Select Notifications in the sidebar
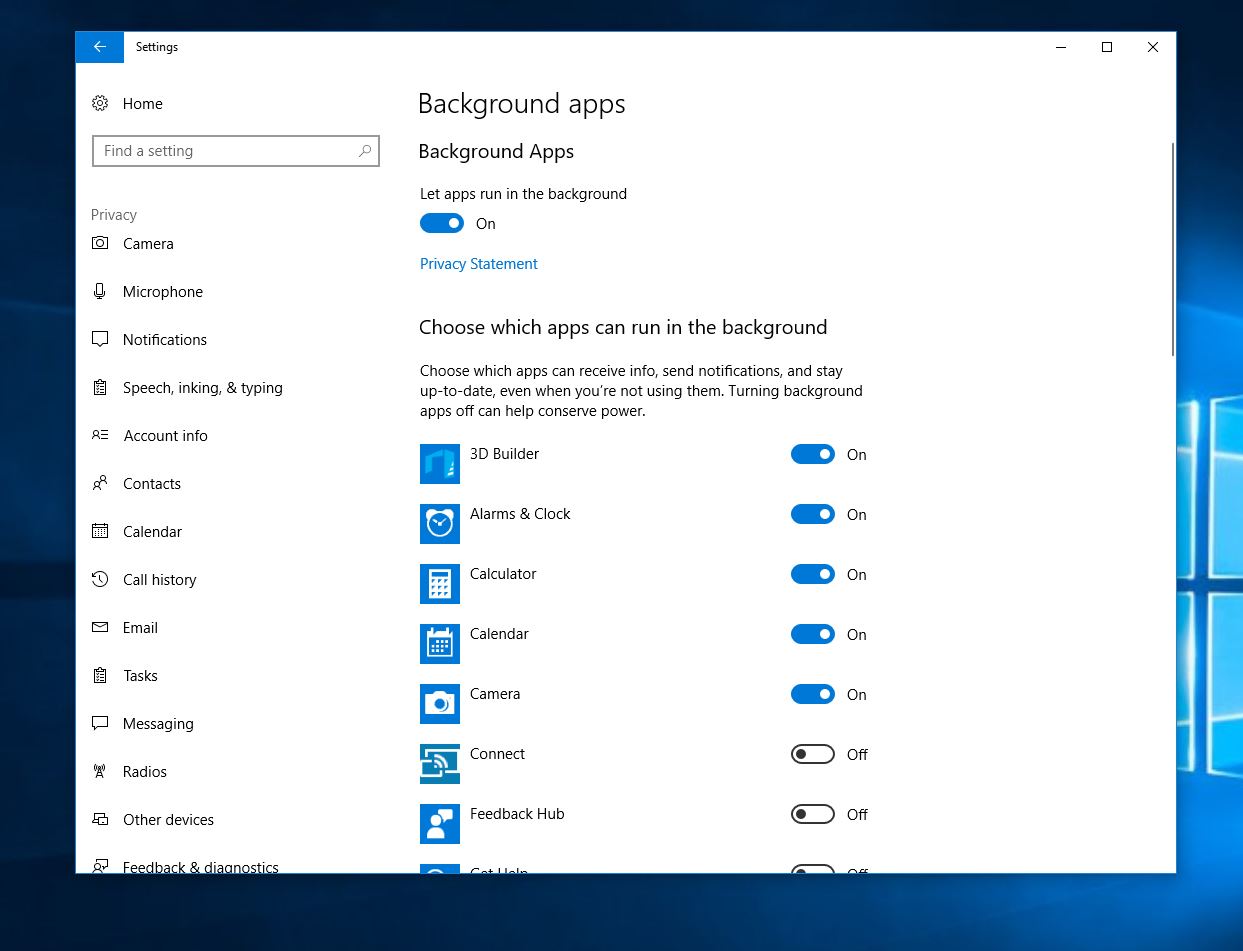This screenshot has height=951, width=1243. (164, 340)
